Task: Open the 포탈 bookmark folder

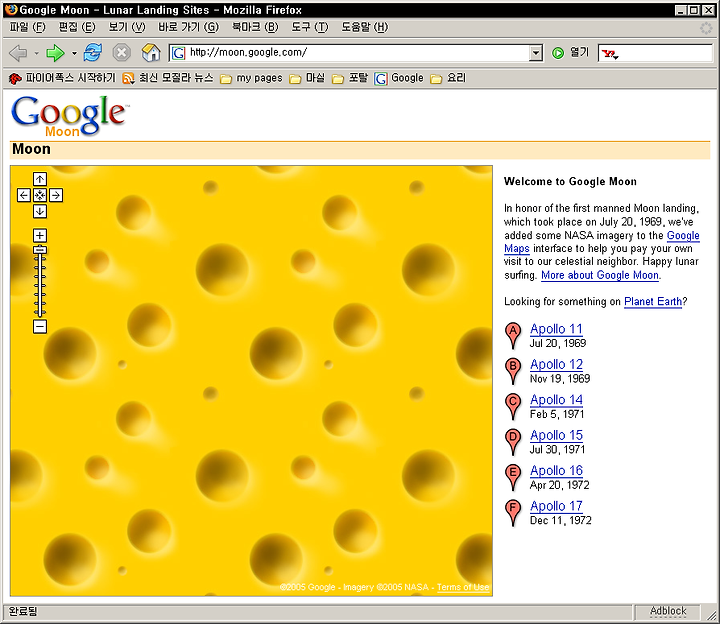Action: point(350,79)
